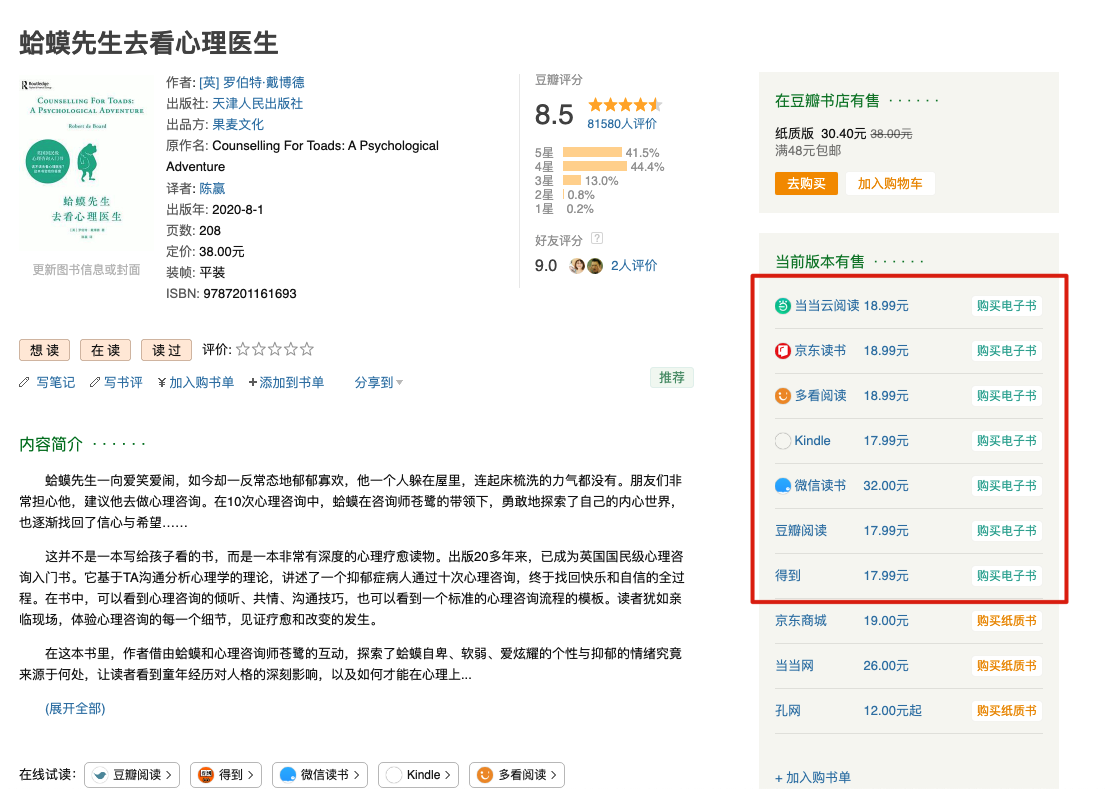Screen dimensions: 1106x789
Task: Expand full summary via 展开全部
Action: tap(75, 708)
